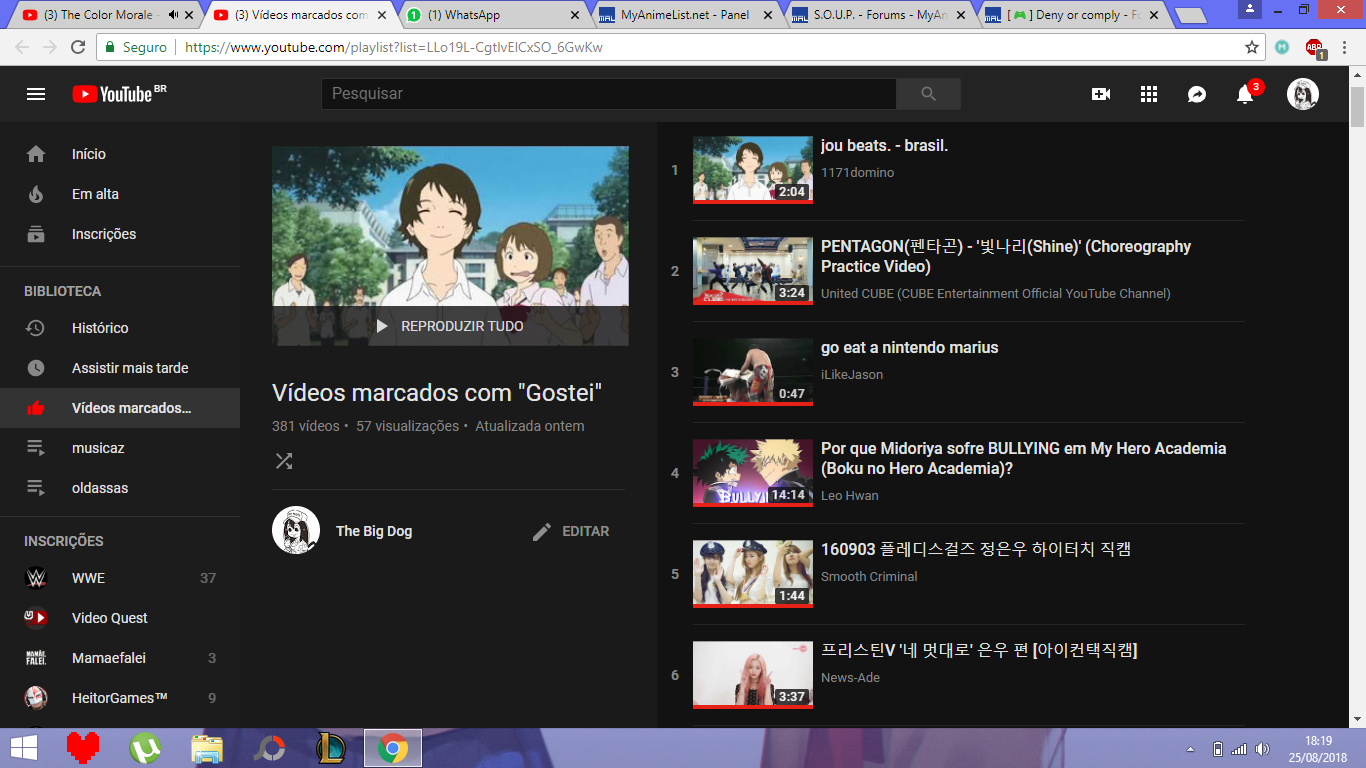Open the YouTube apps grid icon
Image resolution: width=1366 pixels, height=768 pixels.
pos(1149,94)
